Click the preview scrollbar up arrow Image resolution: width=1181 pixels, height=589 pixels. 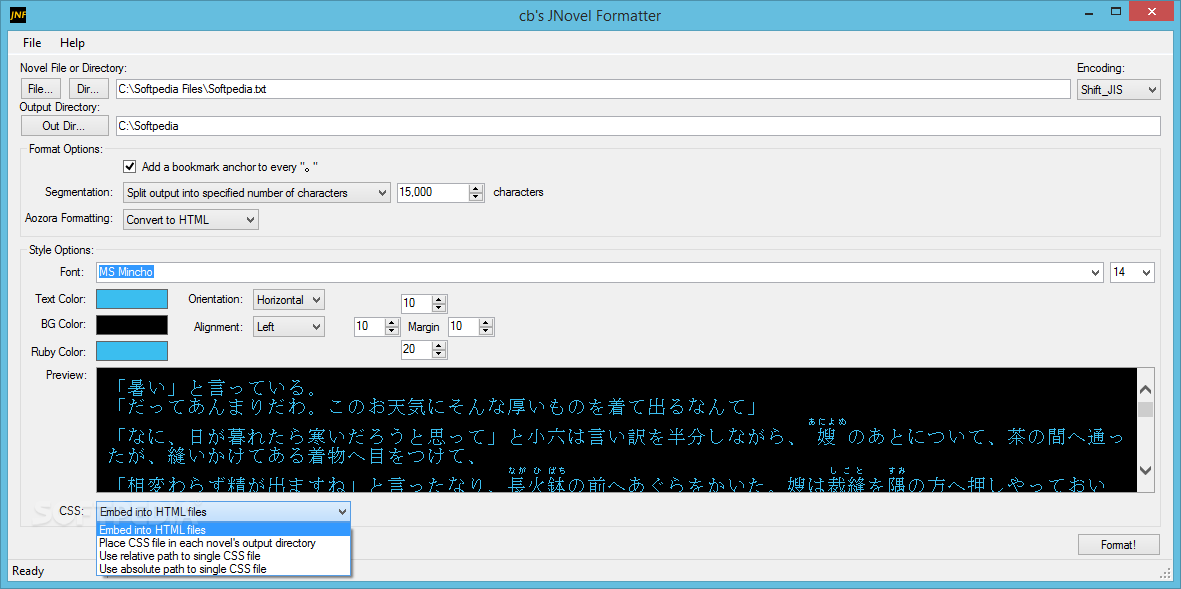1146,390
